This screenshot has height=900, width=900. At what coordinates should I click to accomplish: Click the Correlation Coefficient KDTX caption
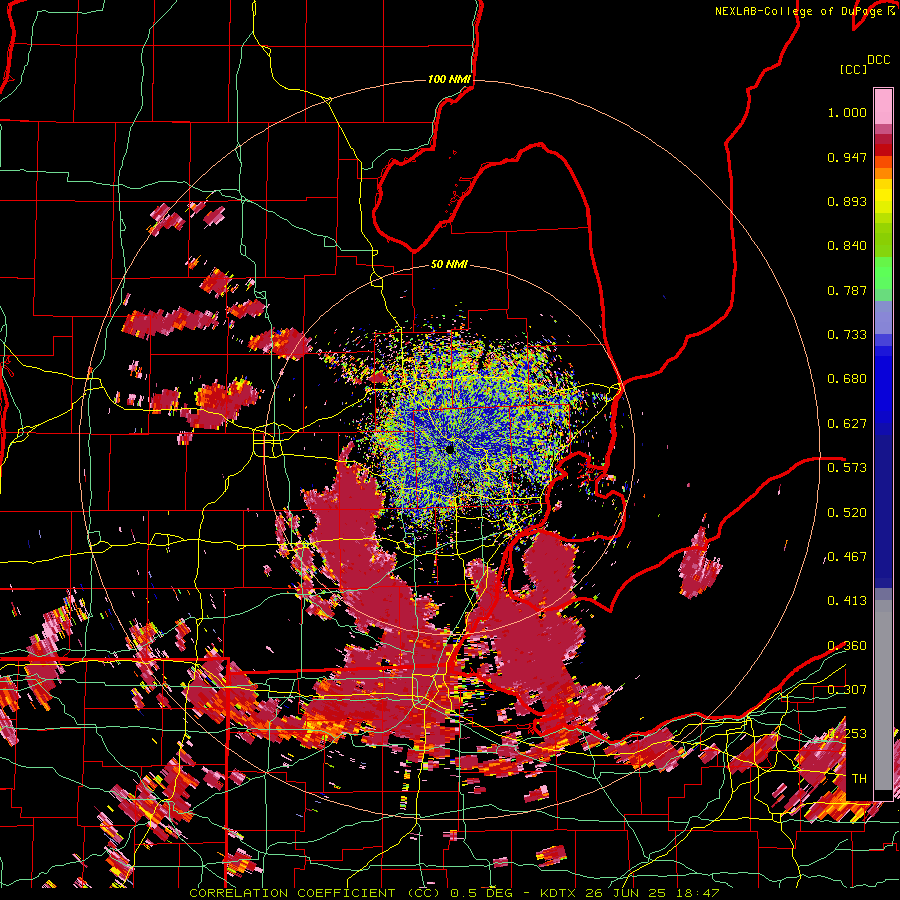click(x=454, y=893)
